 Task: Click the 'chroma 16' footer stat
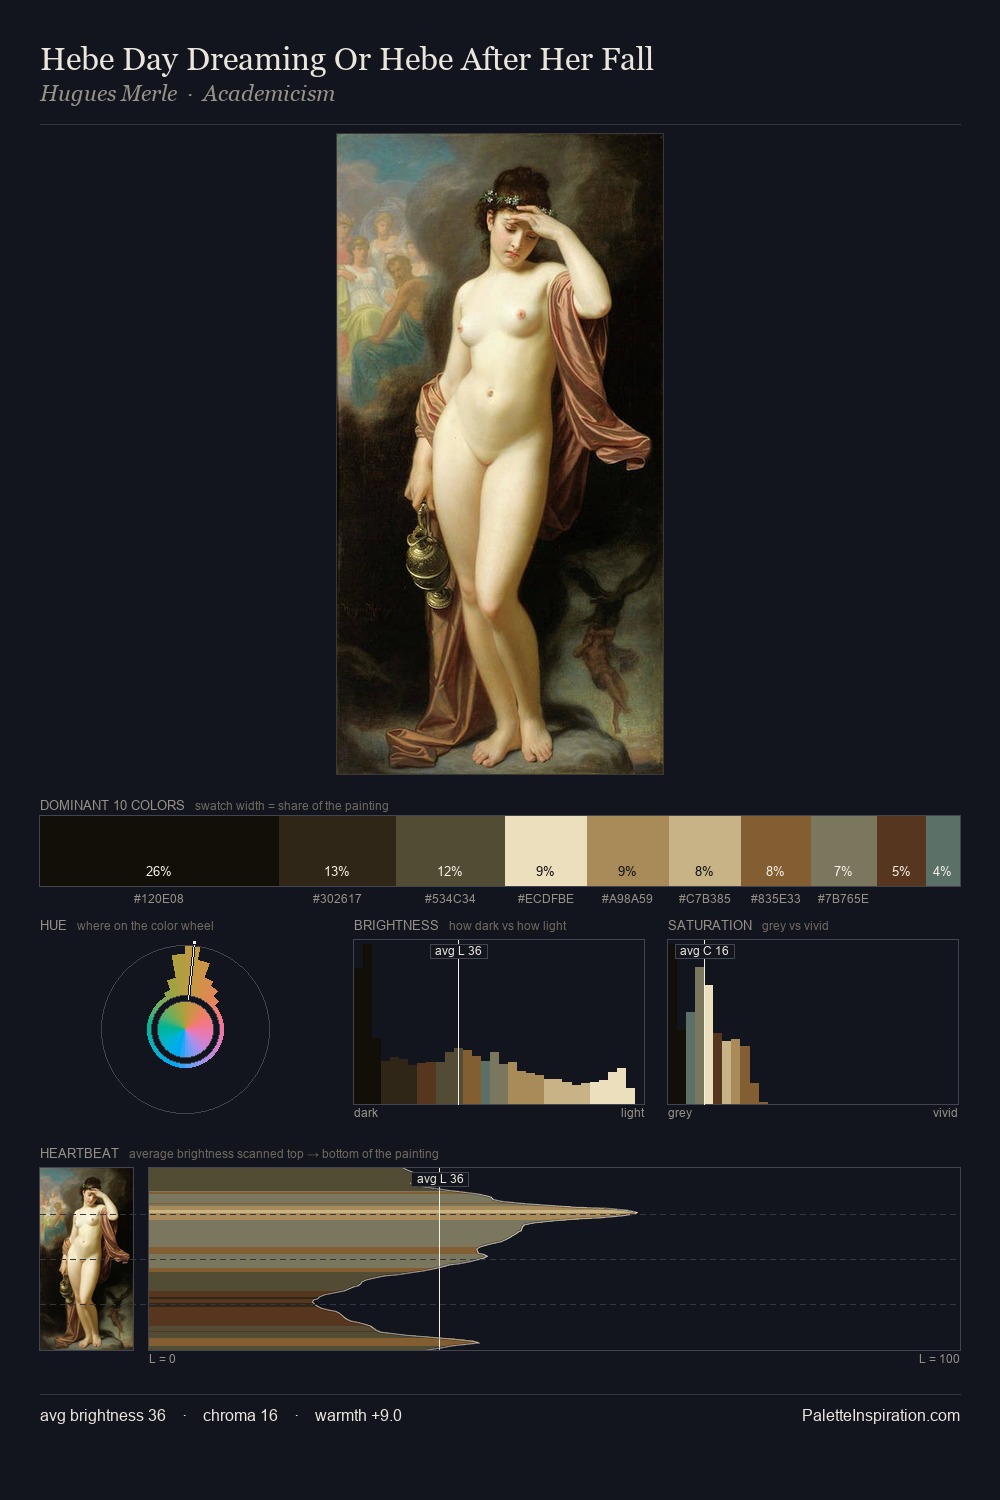240,1416
